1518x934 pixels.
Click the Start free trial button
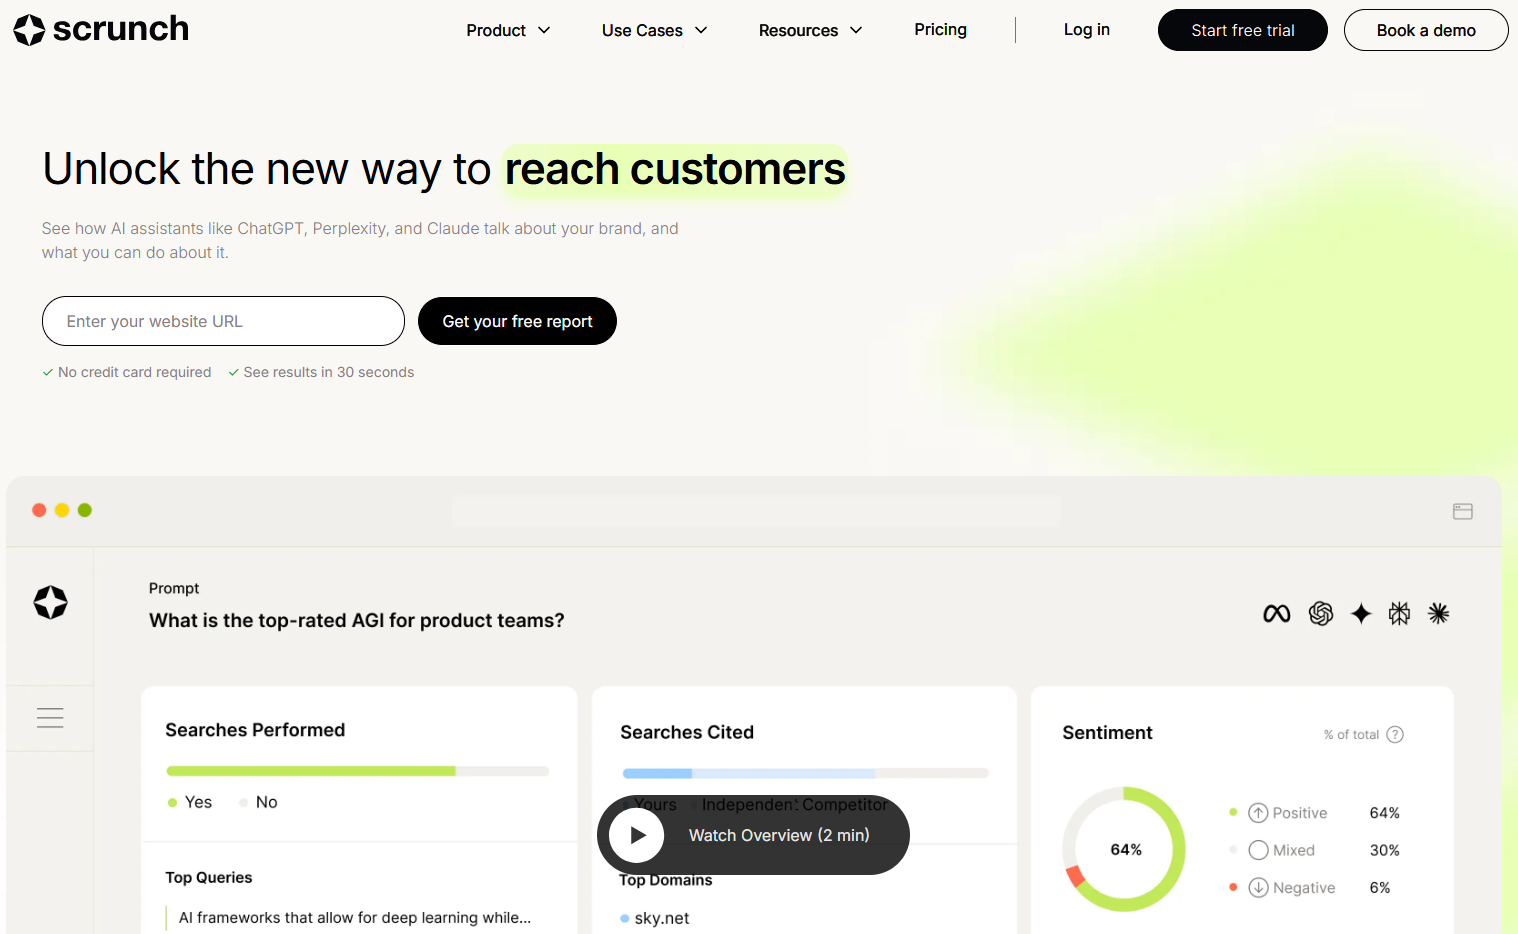point(1243,30)
